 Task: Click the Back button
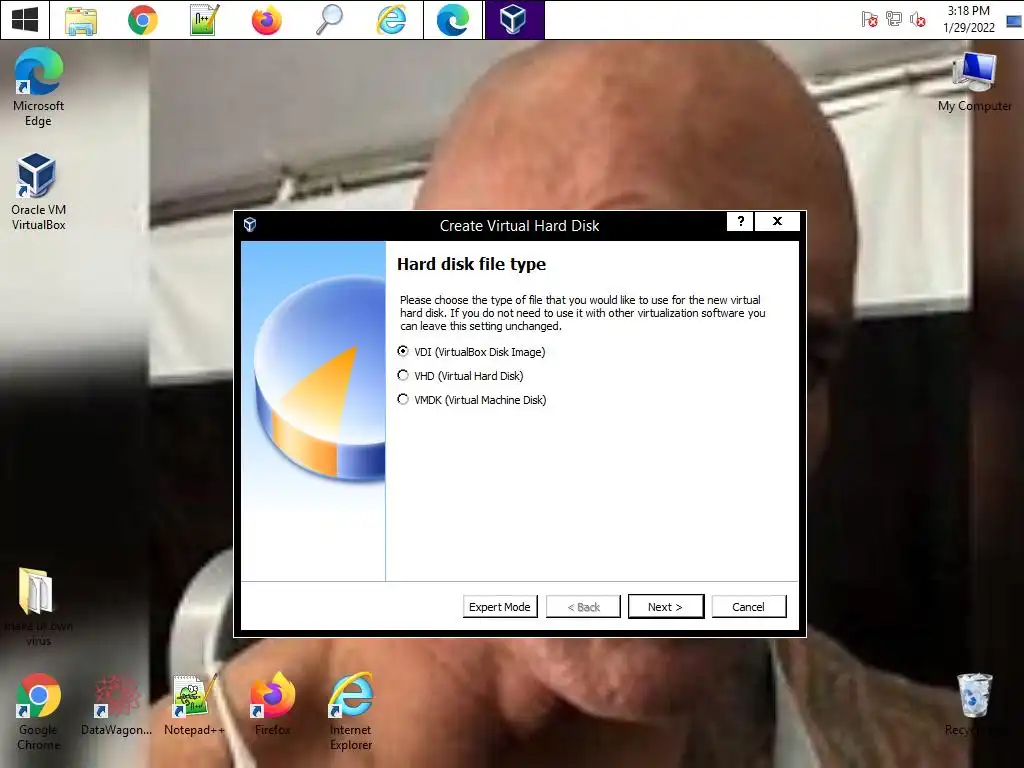pos(583,607)
